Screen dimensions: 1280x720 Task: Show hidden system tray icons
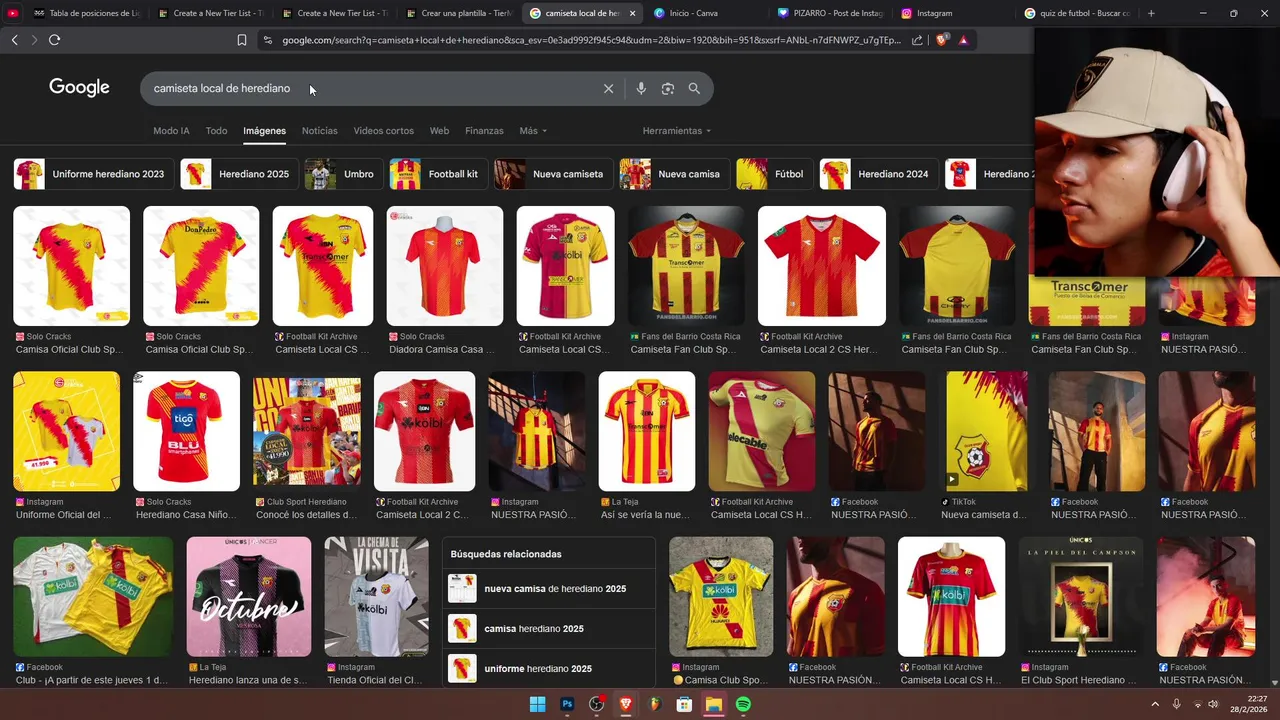pyautogui.click(x=1155, y=704)
